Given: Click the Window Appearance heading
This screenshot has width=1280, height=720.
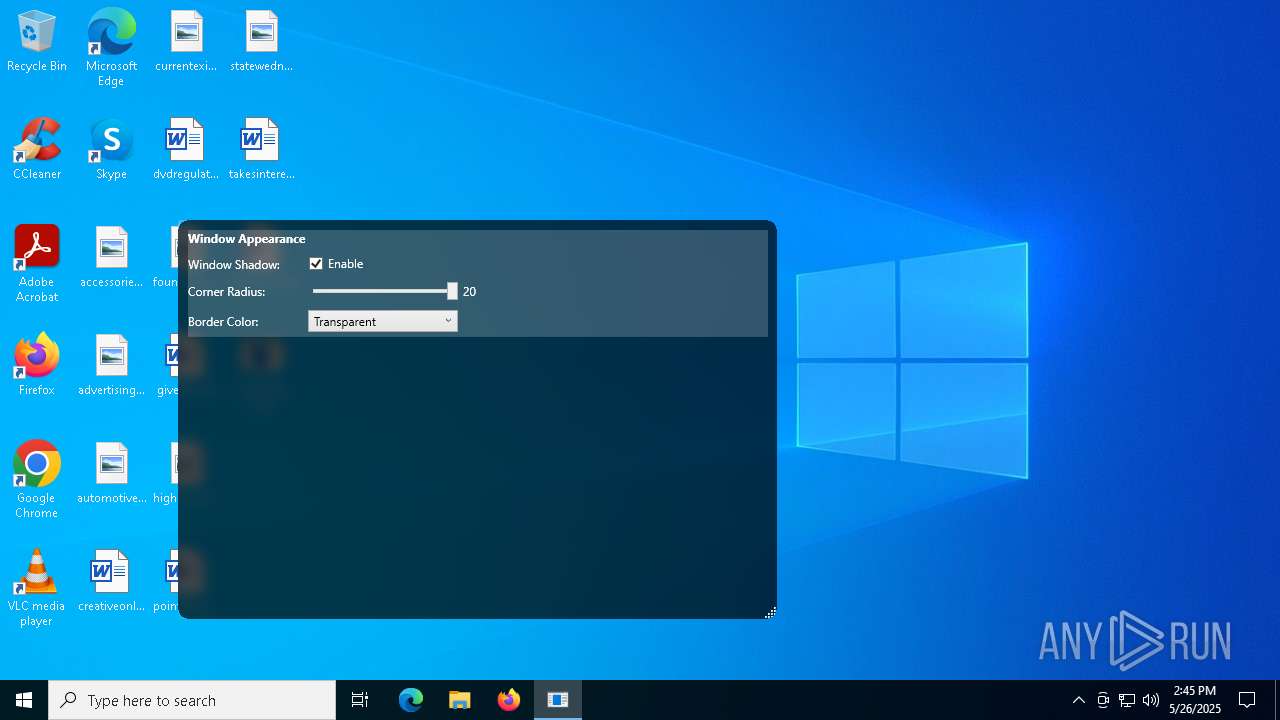Looking at the screenshot, I should tap(247, 239).
